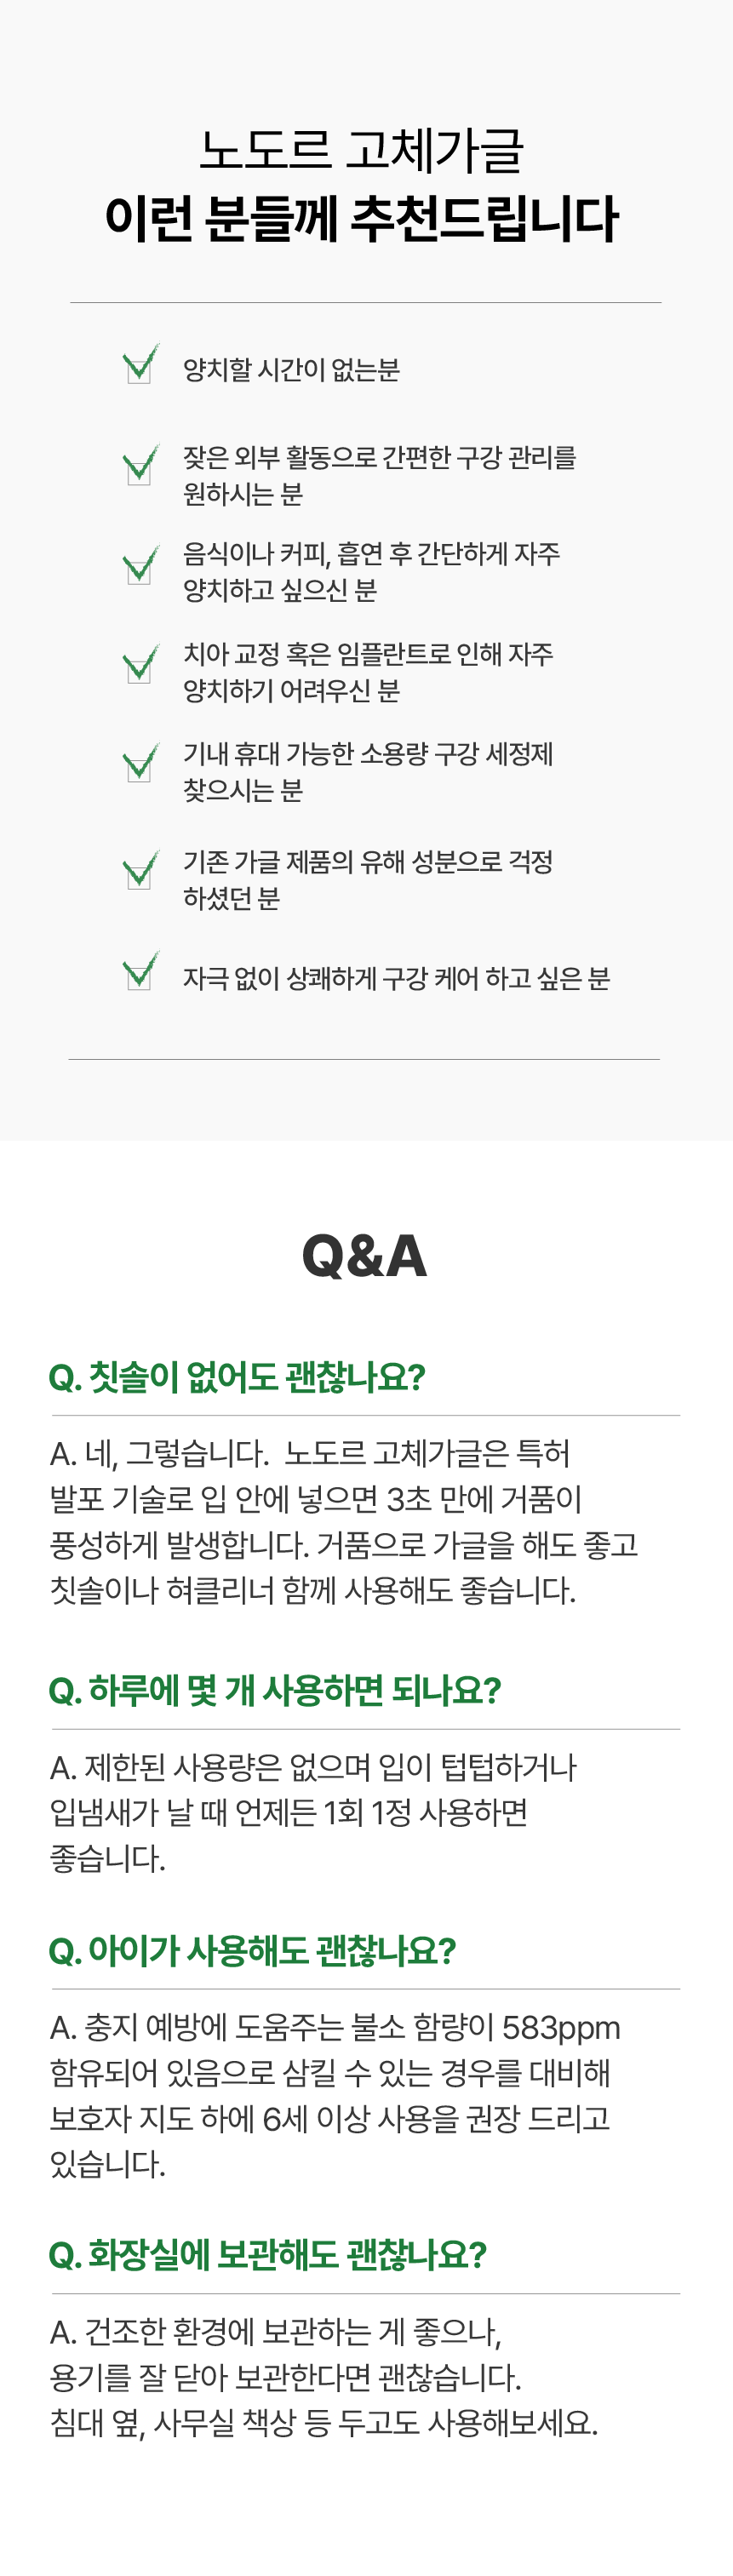Click the '이런 분들께 추천드립니다' bold heading

[362, 219]
